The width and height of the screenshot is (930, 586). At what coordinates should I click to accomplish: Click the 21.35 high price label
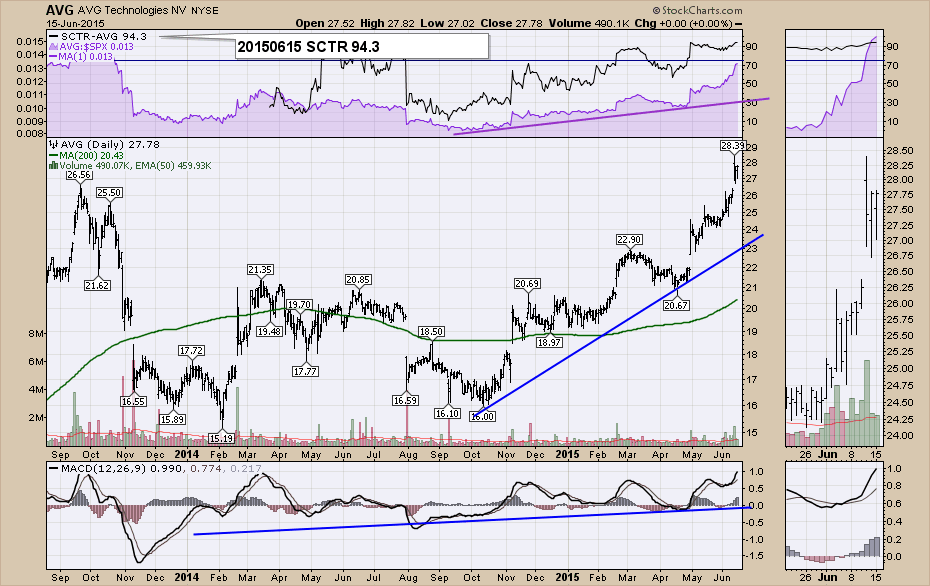260,270
